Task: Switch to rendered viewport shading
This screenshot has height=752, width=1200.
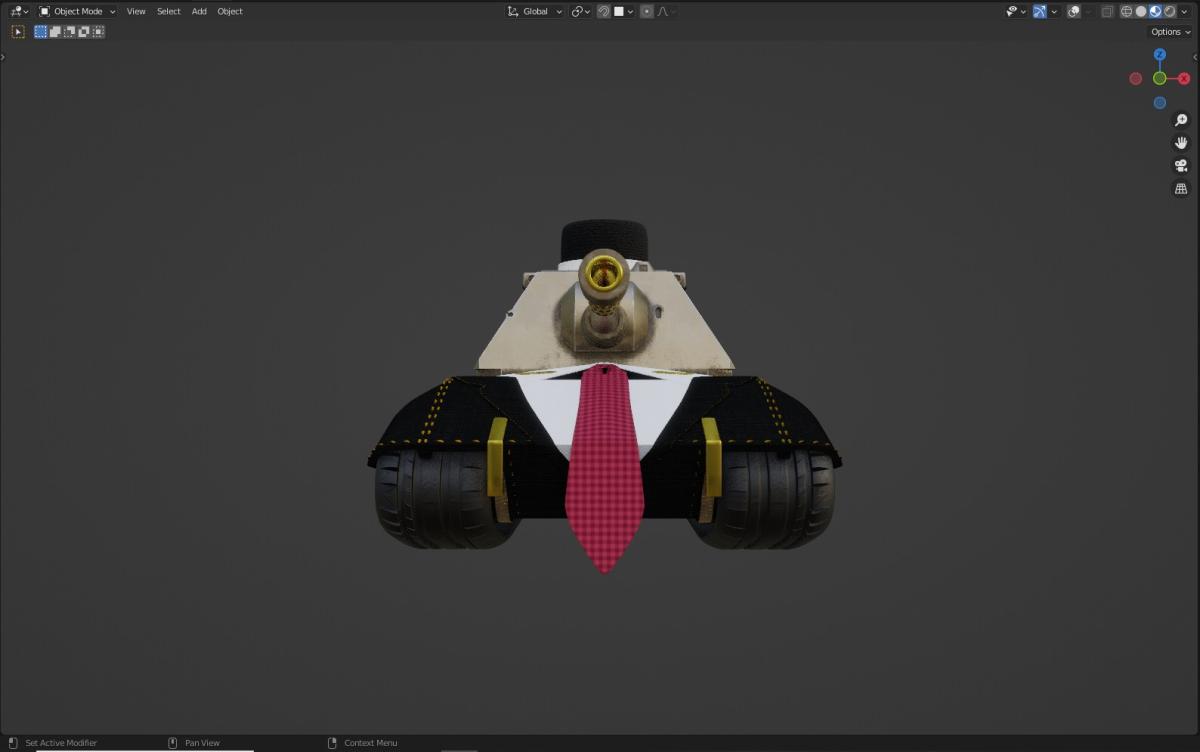Action: [1169, 11]
